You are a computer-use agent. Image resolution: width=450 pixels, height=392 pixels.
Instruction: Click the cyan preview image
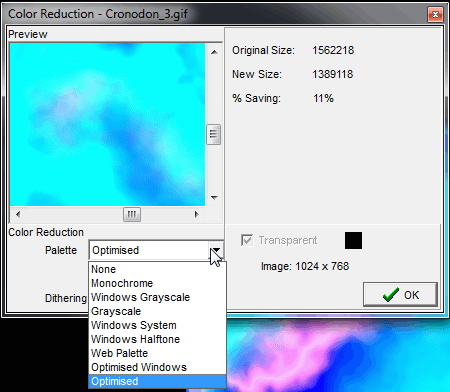pyautogui.click(x=107, y=124)
